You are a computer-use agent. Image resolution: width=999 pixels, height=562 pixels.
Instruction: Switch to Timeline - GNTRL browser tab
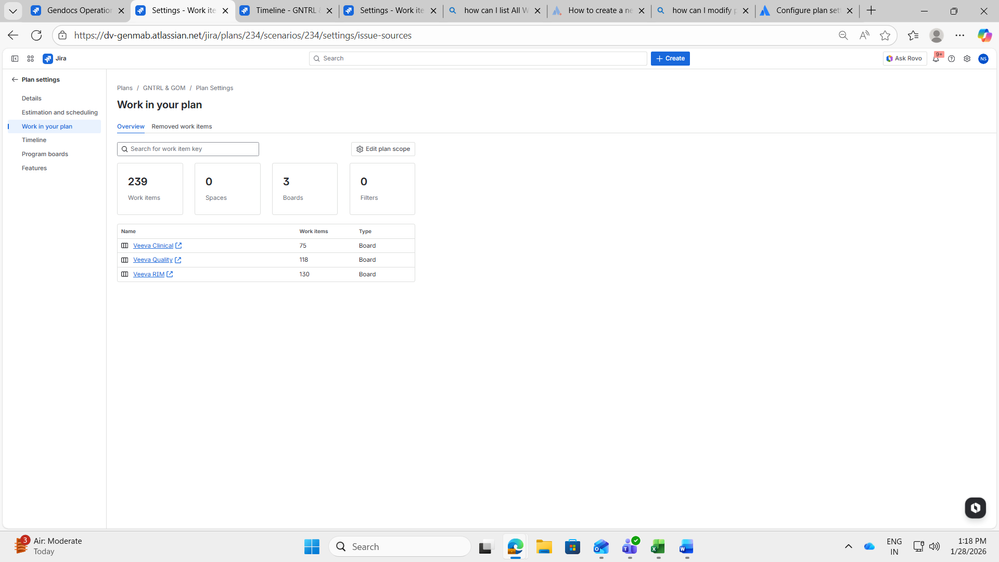(x=285, y=11)
